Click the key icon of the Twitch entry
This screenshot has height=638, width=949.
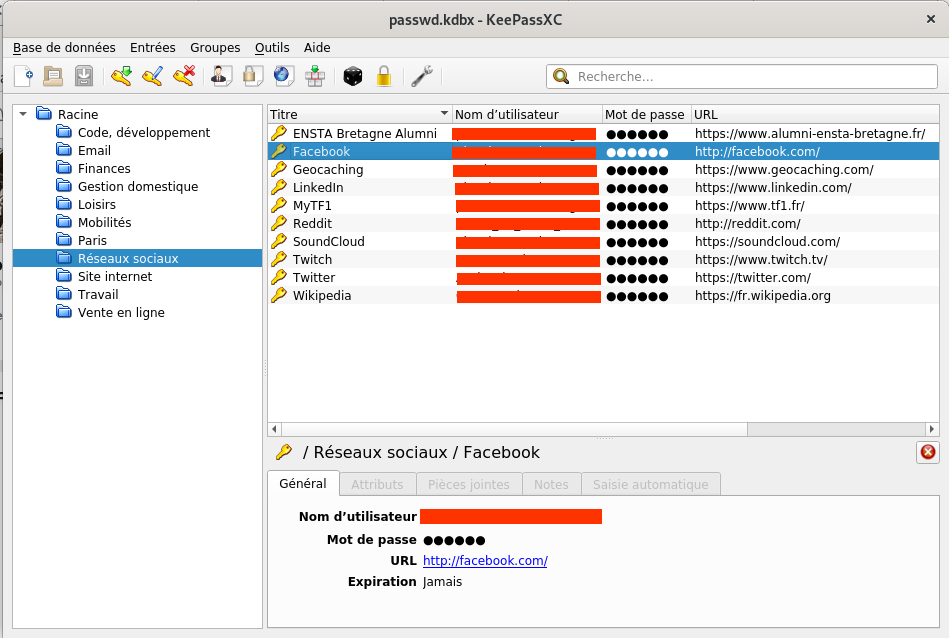278,259
